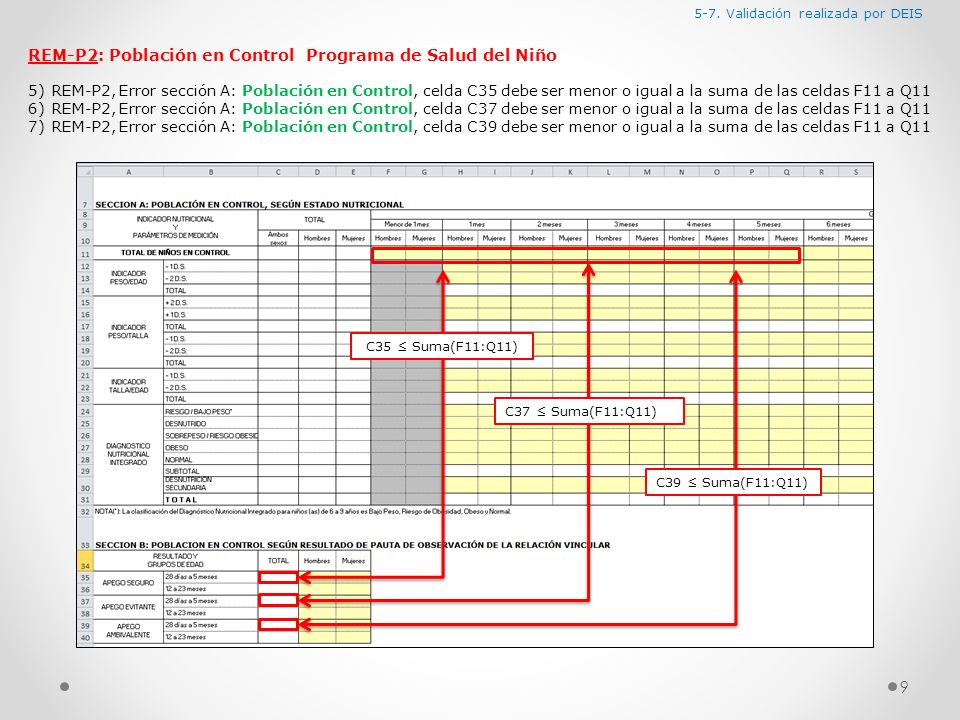Click the T O T A L label in row 31
The width and height of the screenshot is (960, 720).
pyautogui.click(x=181, y=500)
